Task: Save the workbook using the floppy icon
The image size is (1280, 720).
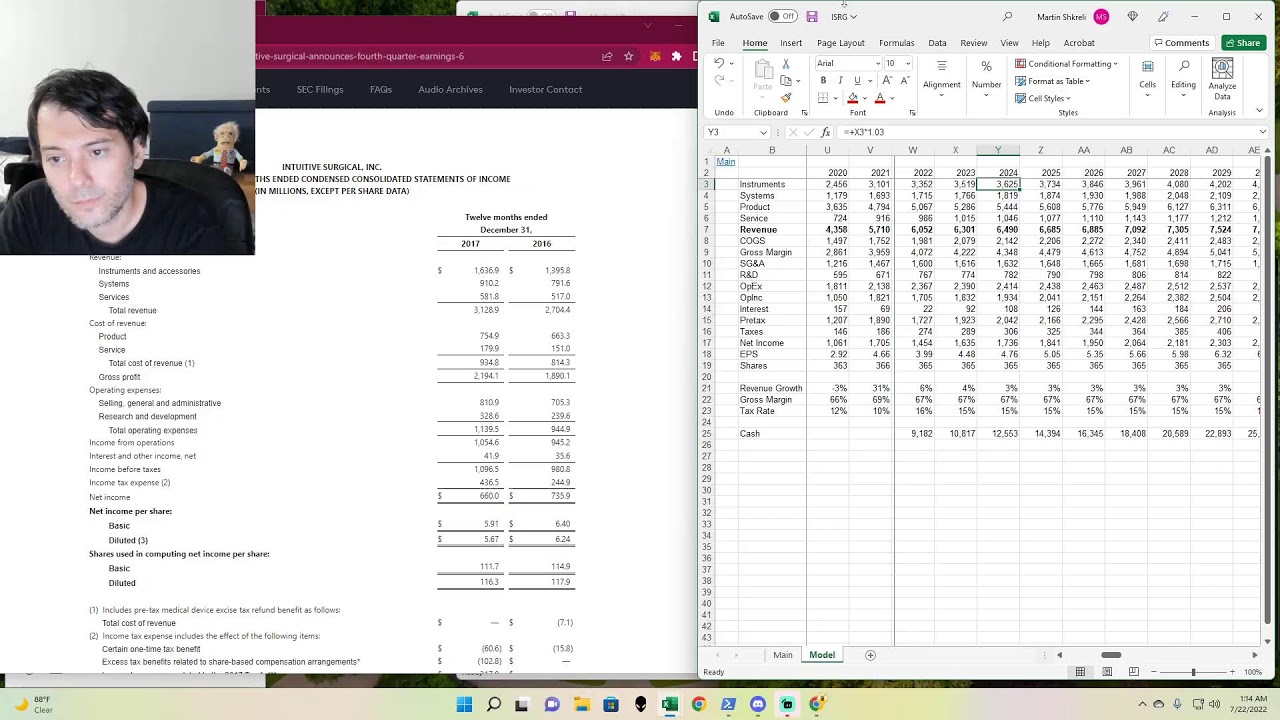Action: (812, 17)
